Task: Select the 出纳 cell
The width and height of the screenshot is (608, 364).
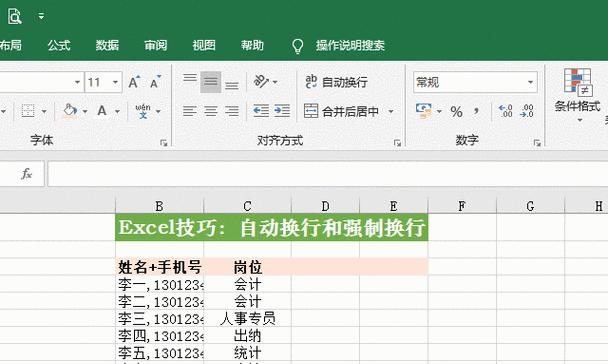Action: coord(247,336)
